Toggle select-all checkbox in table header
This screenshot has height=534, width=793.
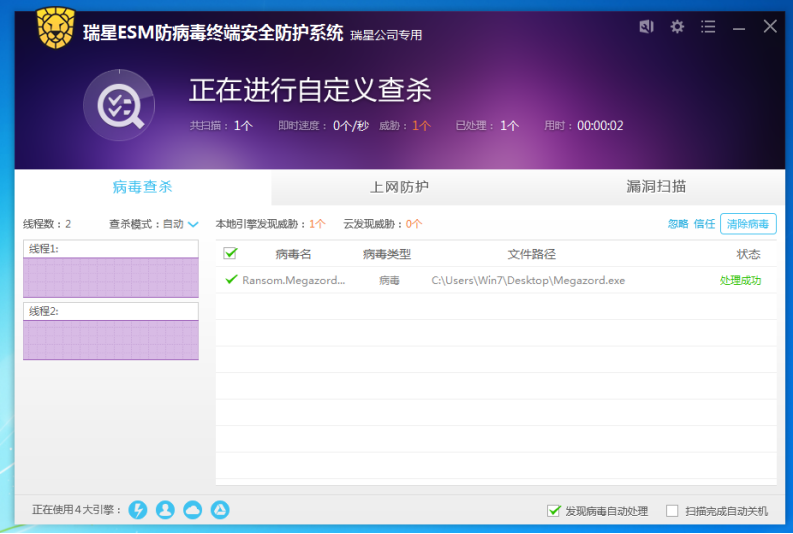(x=230, y=253)
